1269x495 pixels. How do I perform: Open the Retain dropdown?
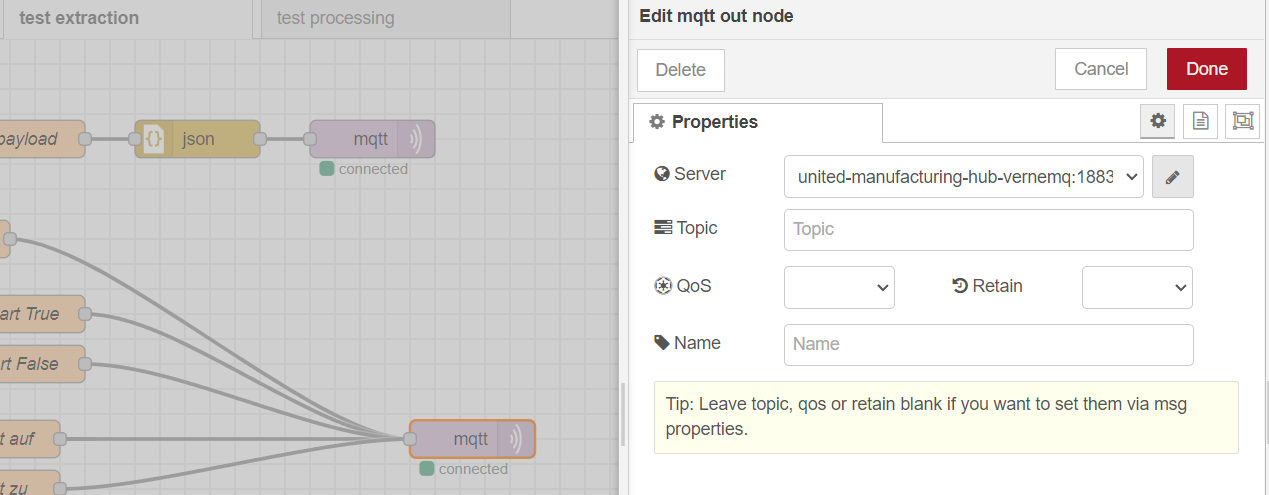[x=1137, y=287]
